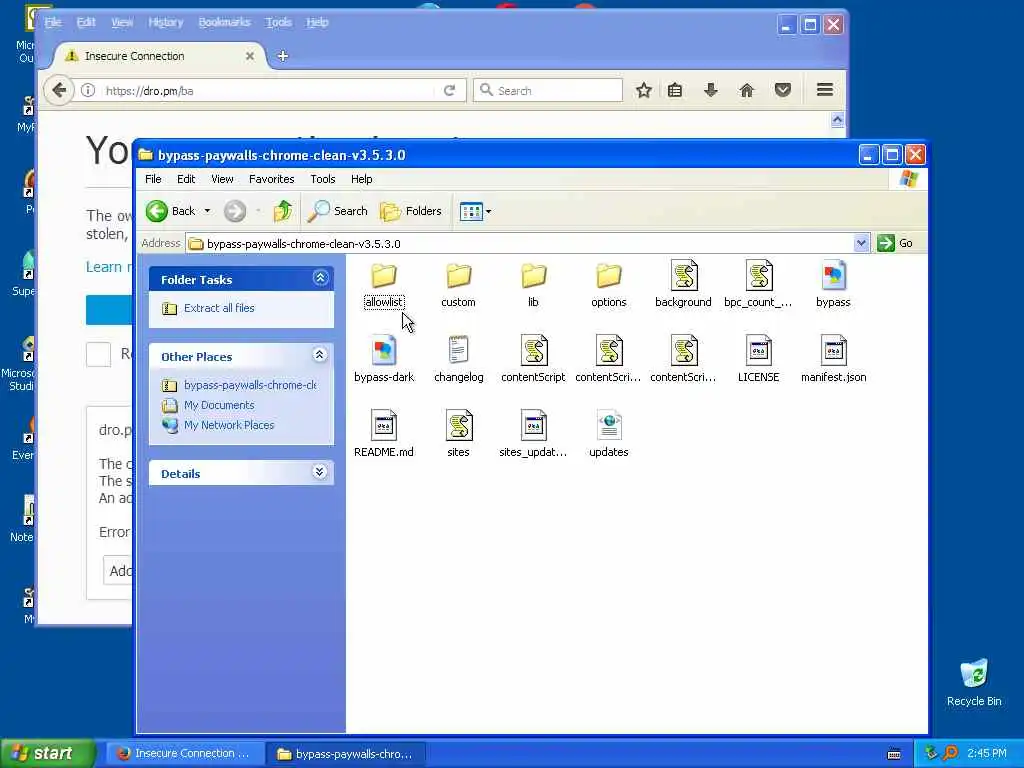This screenshot has height=768, width=1024.
Task: Select the bypass-dark image file
Action: [x=384, y=359]
